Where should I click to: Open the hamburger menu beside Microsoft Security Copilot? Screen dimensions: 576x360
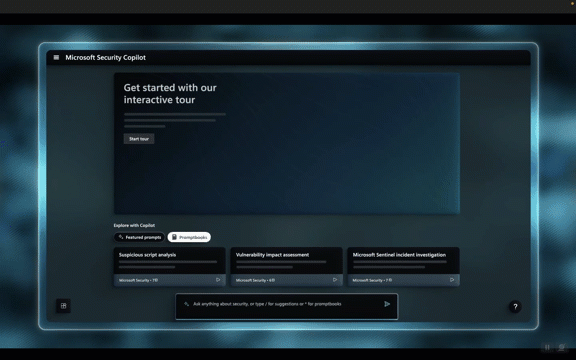point(56,57)
